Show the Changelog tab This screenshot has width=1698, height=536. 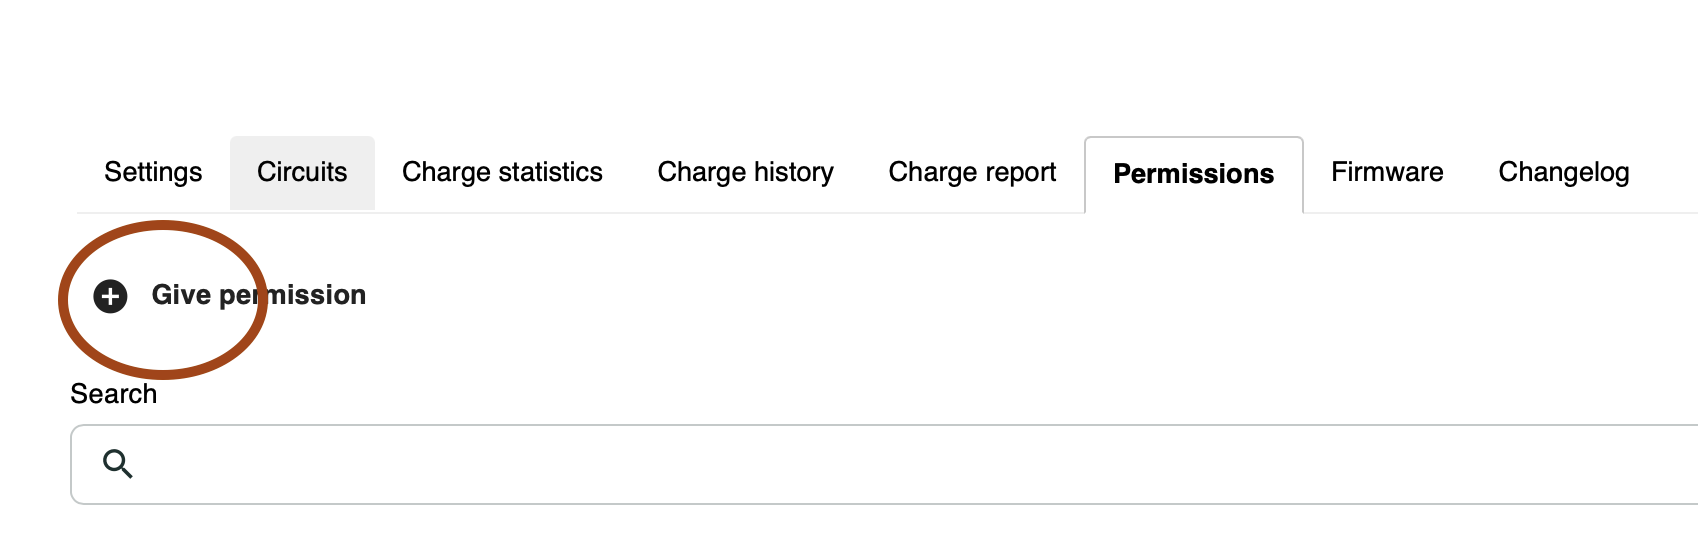(1563, 173)
